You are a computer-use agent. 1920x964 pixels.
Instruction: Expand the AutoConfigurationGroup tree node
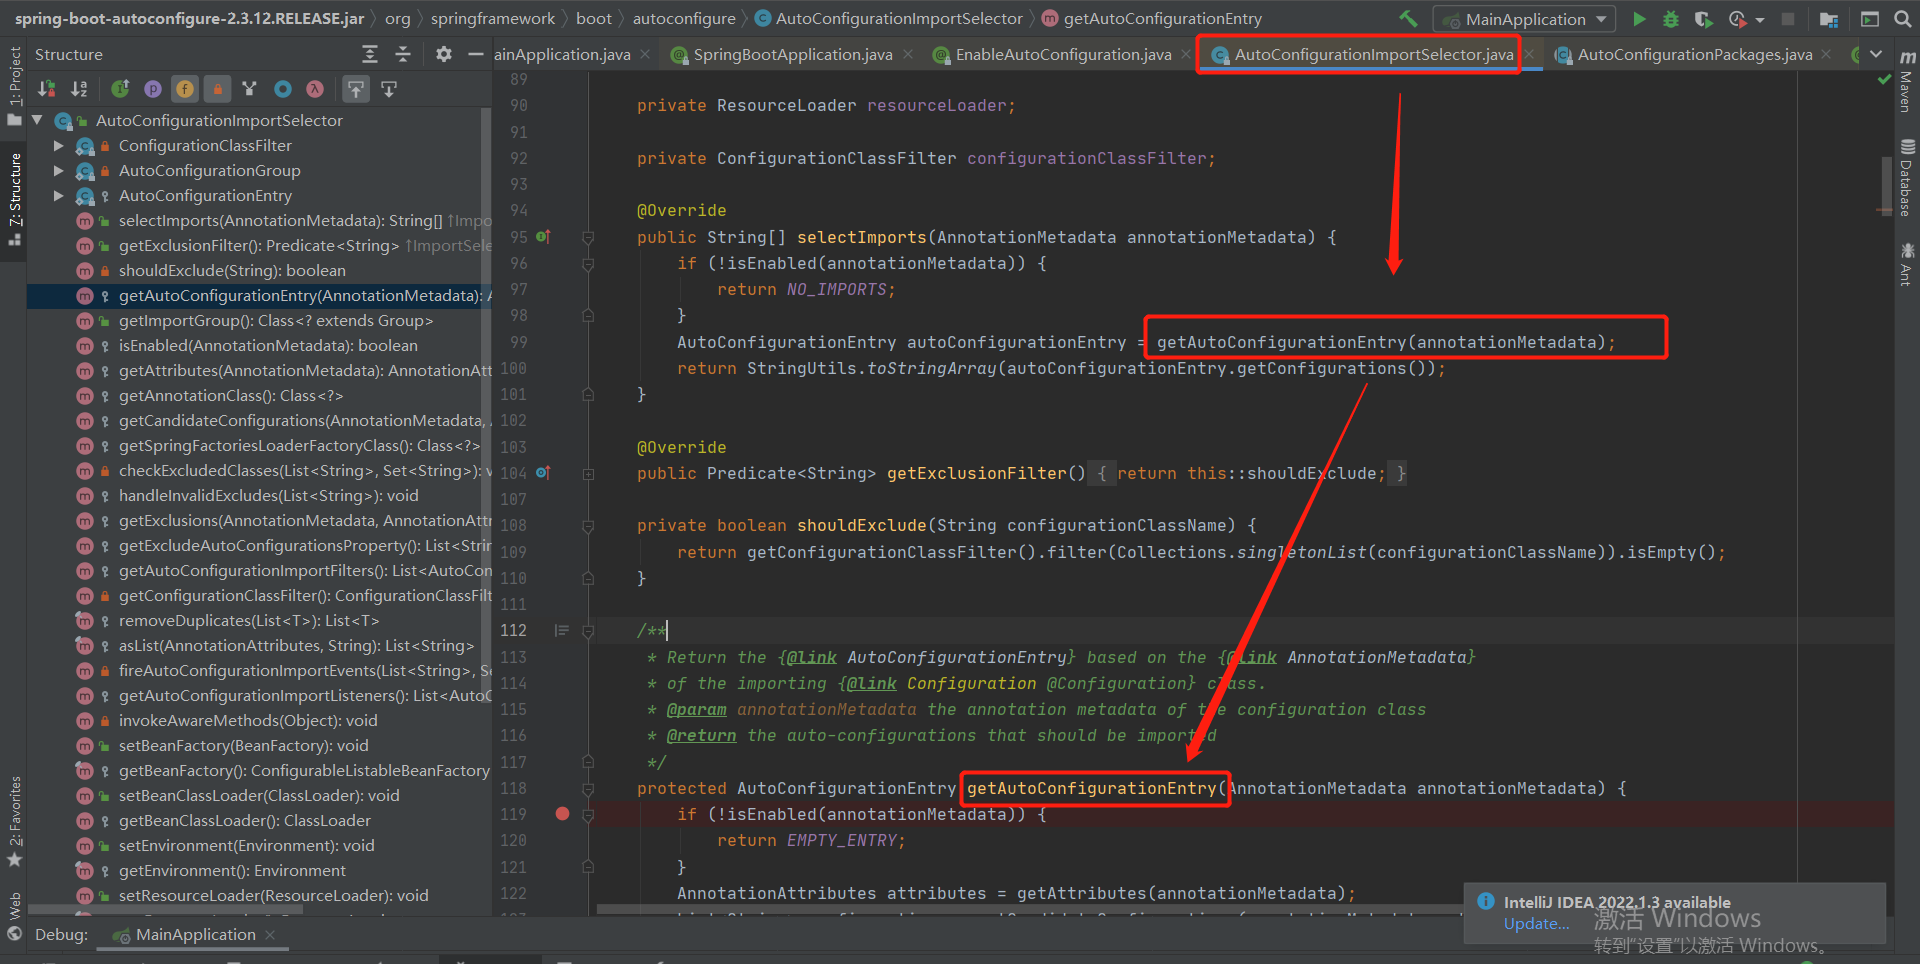pos(58,170)
